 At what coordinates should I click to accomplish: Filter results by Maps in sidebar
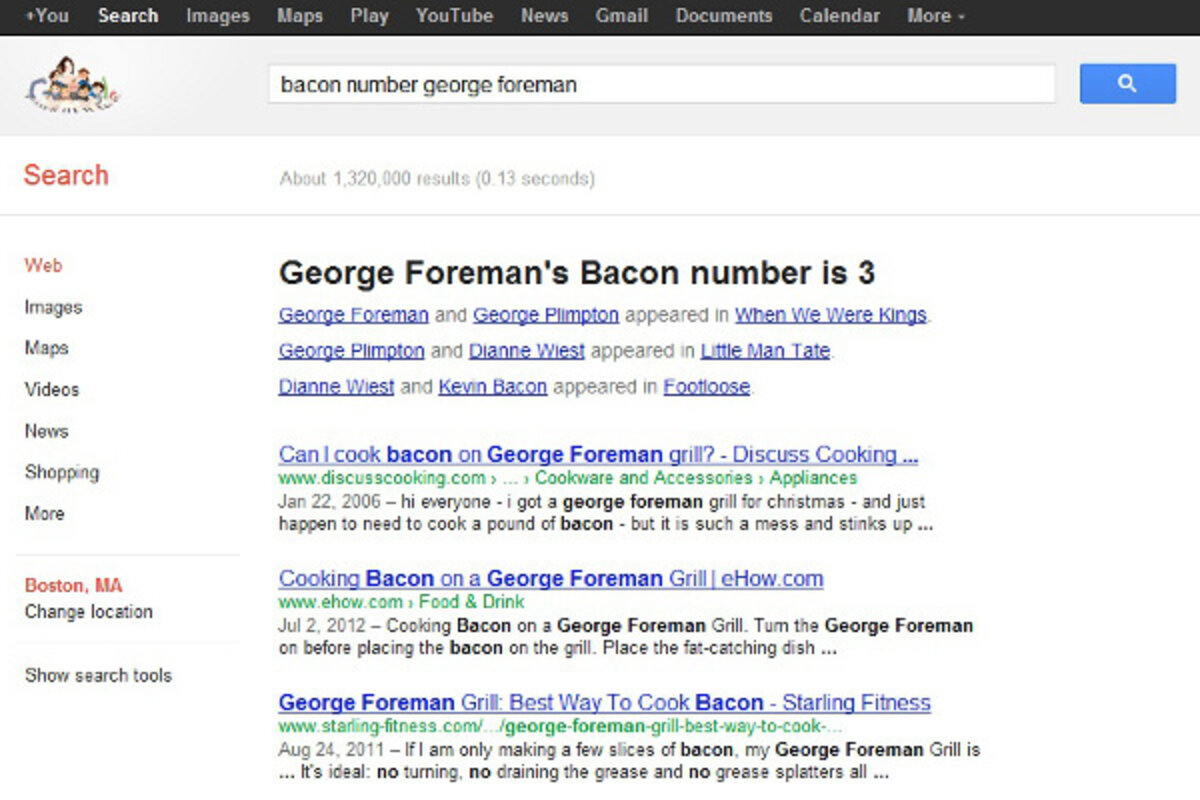click(46, 348)
